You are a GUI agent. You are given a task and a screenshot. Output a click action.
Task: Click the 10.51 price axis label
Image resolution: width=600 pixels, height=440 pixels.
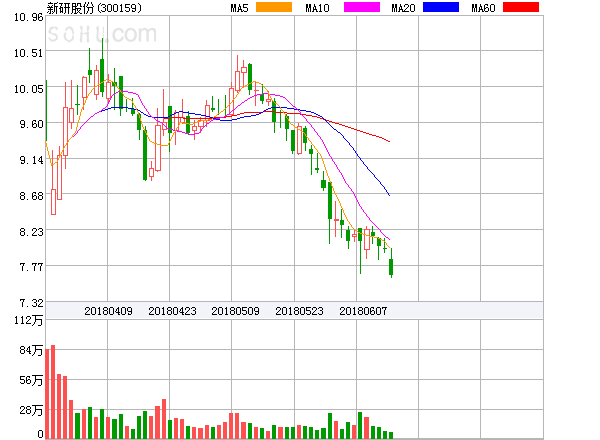click(x=29, y=53)
